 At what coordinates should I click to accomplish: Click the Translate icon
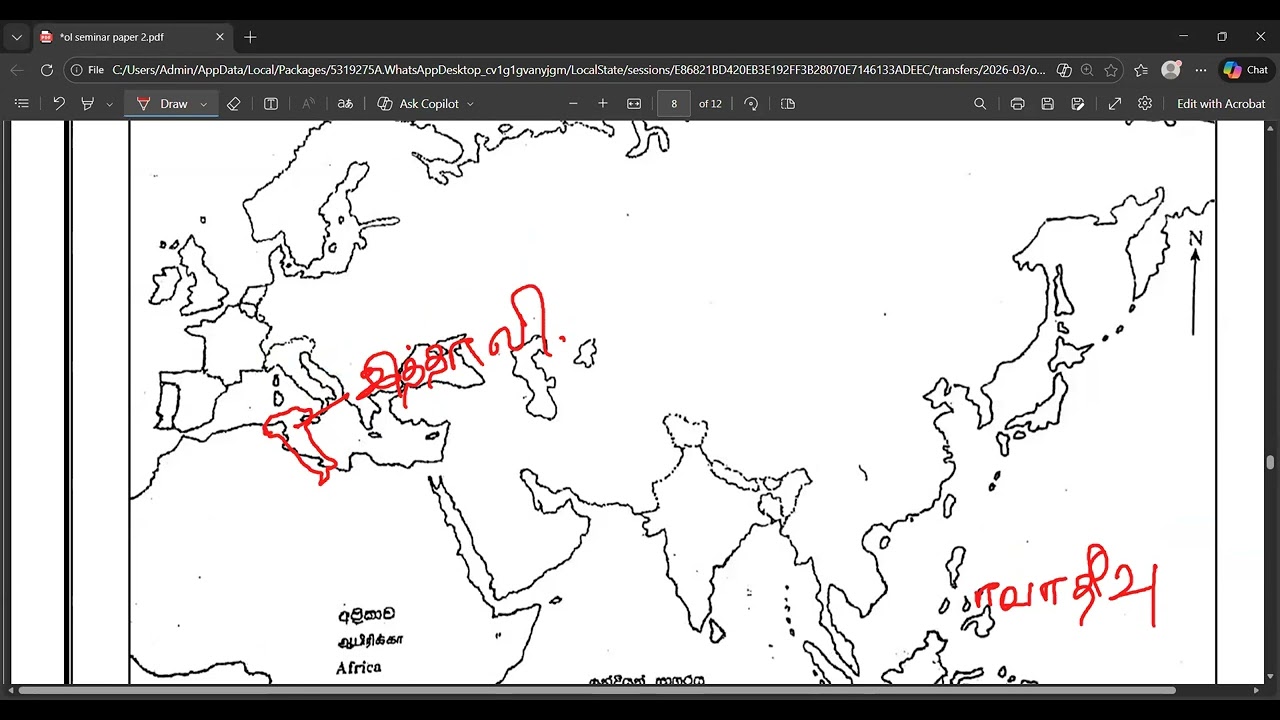click(345, 104)
